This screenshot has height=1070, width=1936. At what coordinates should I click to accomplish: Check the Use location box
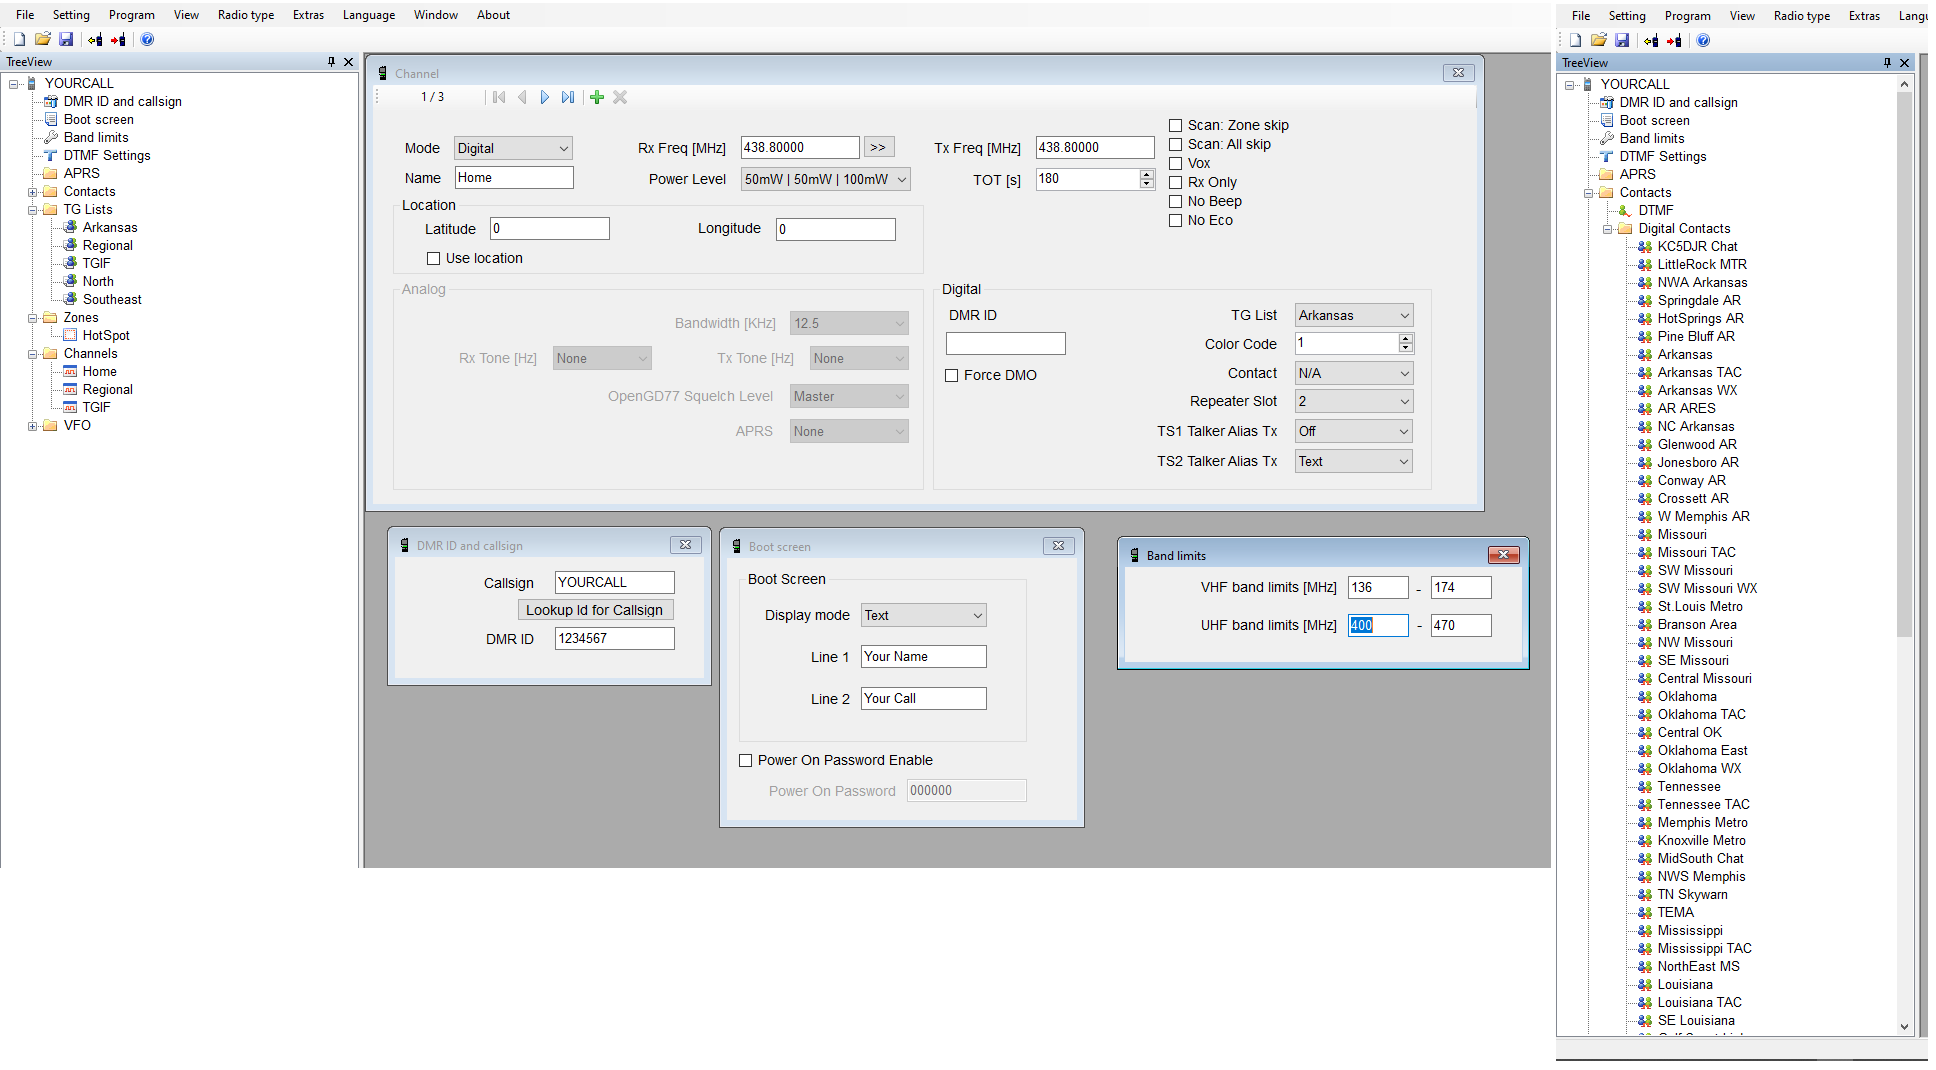[433, 258]
